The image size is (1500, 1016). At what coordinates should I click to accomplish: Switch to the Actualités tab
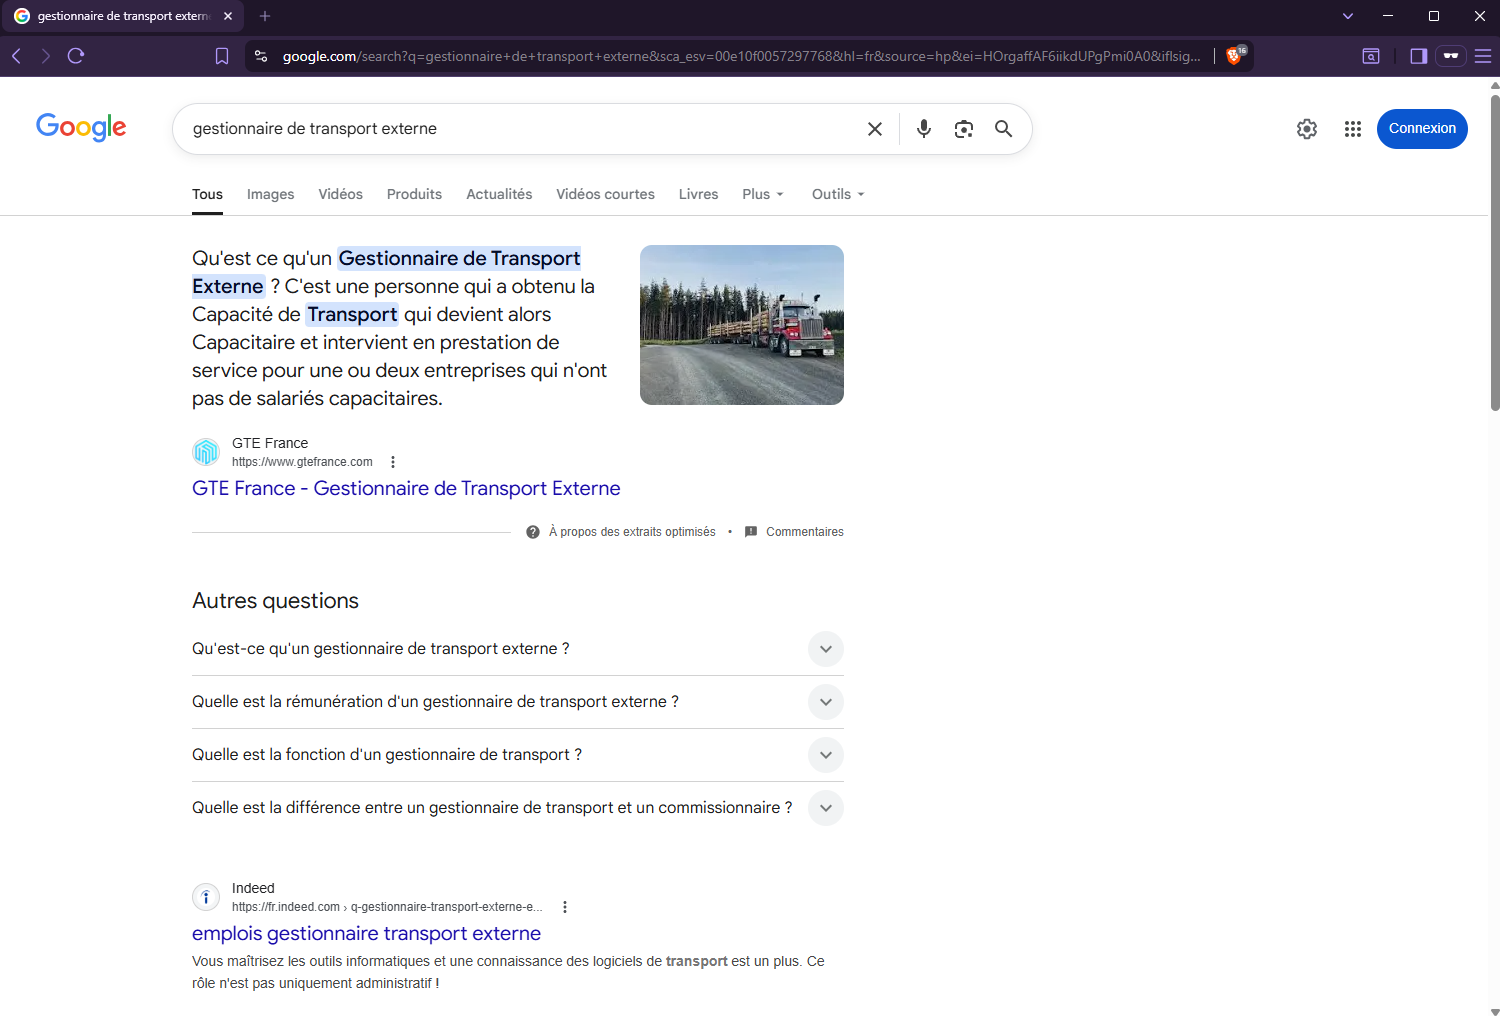[x=499, y=194]
